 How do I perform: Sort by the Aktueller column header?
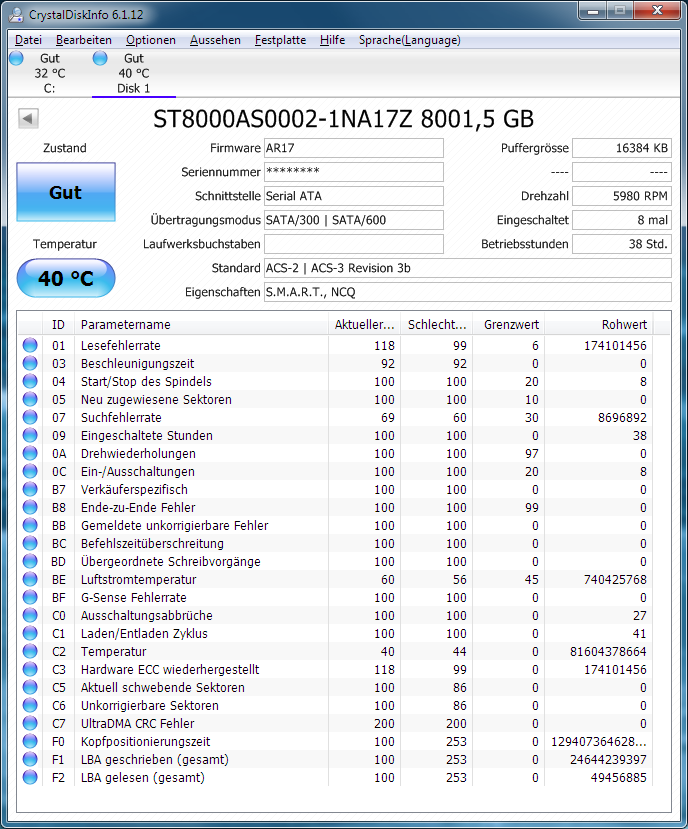(364, 325)
